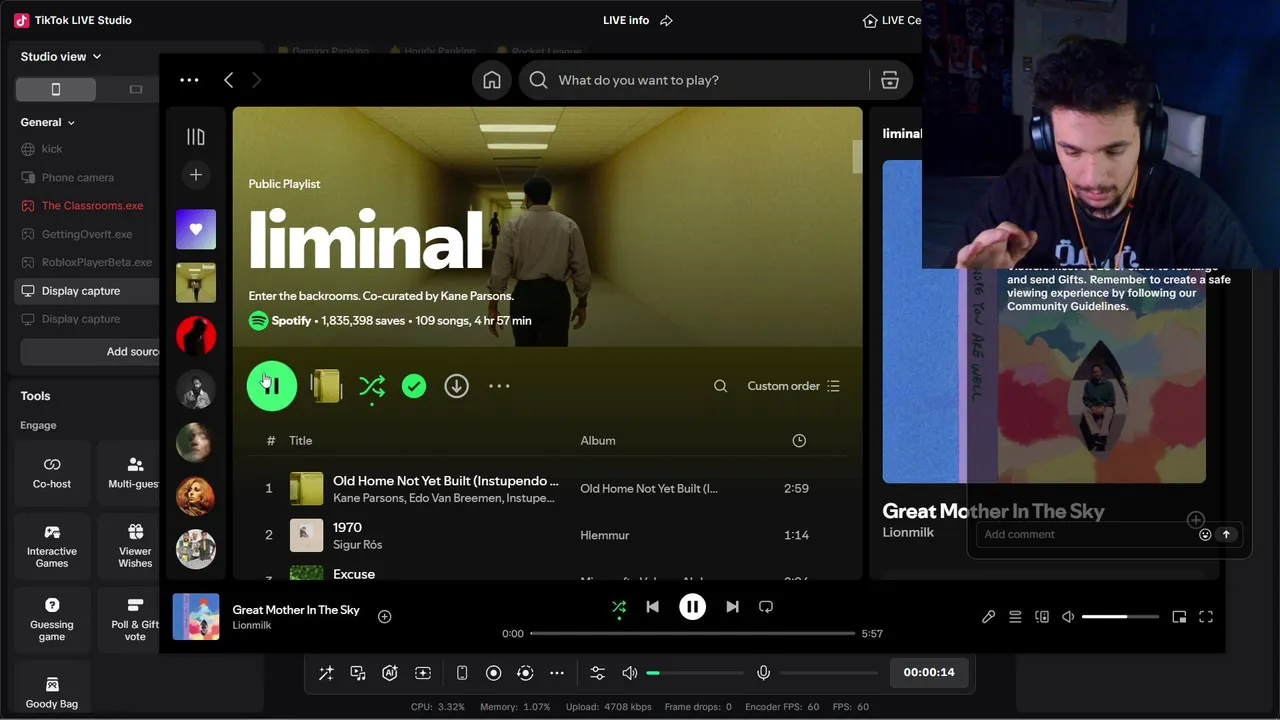Screen dimensions: 1280x720
Task: Toggle shuffle in the bottom player bar
Action: click(x=619, y=607)
